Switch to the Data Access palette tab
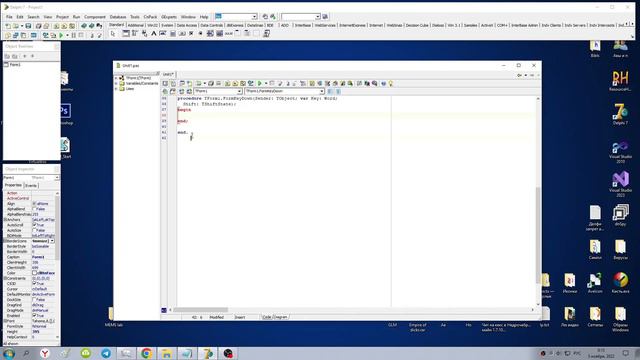The image size is (640, 360). click(x=187, y=25)
